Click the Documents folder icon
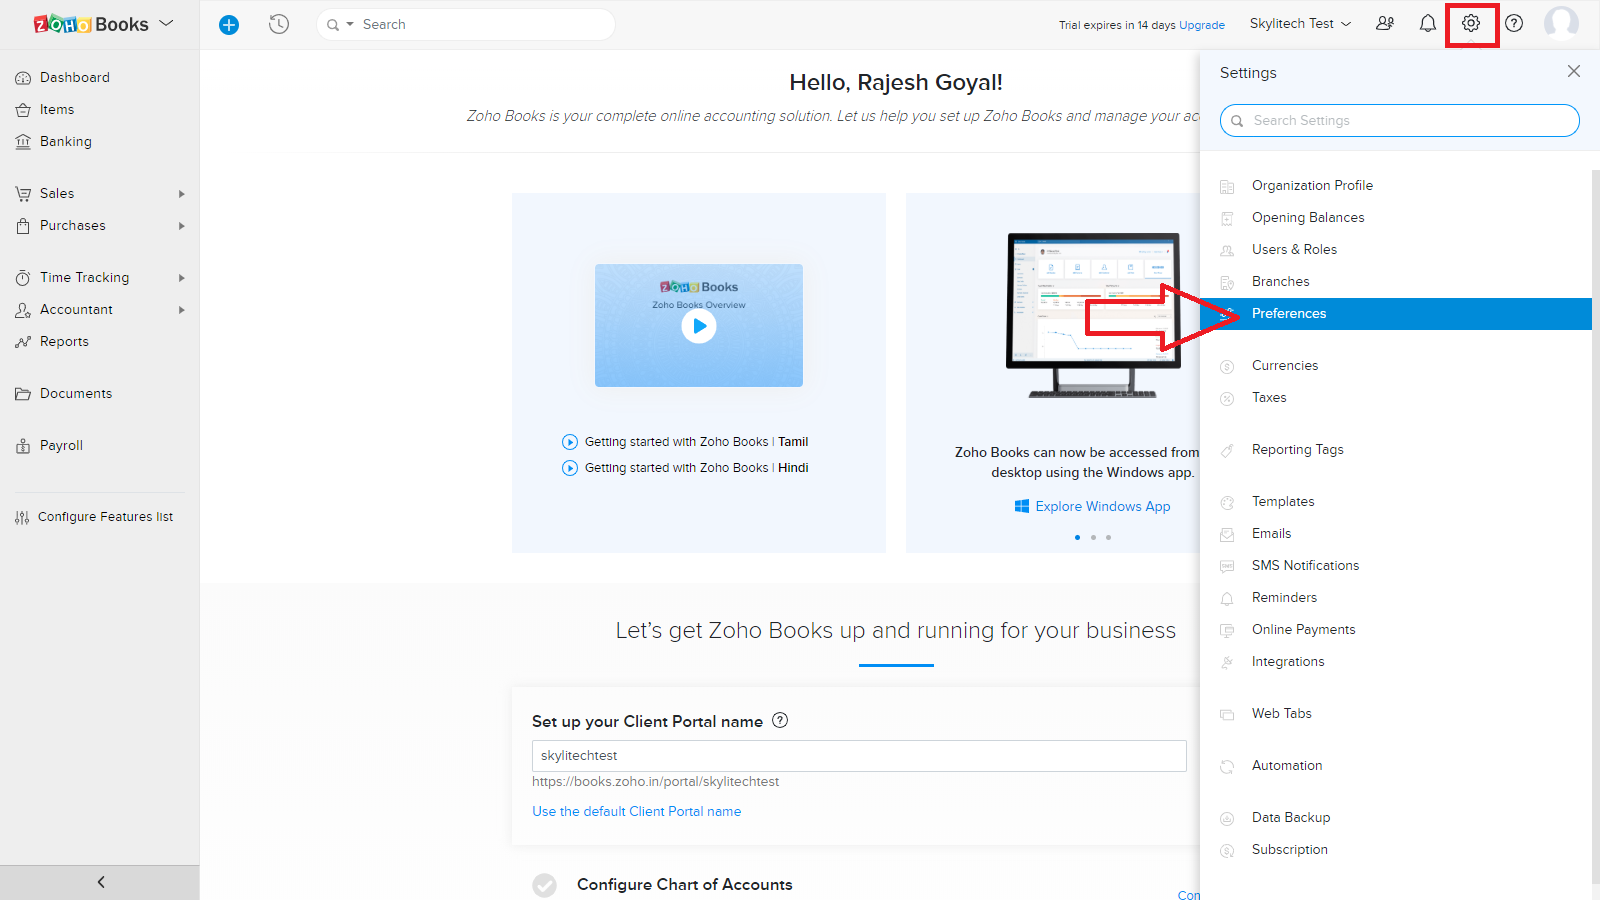This screenshot has height=900, width=1600. [23, 394]
